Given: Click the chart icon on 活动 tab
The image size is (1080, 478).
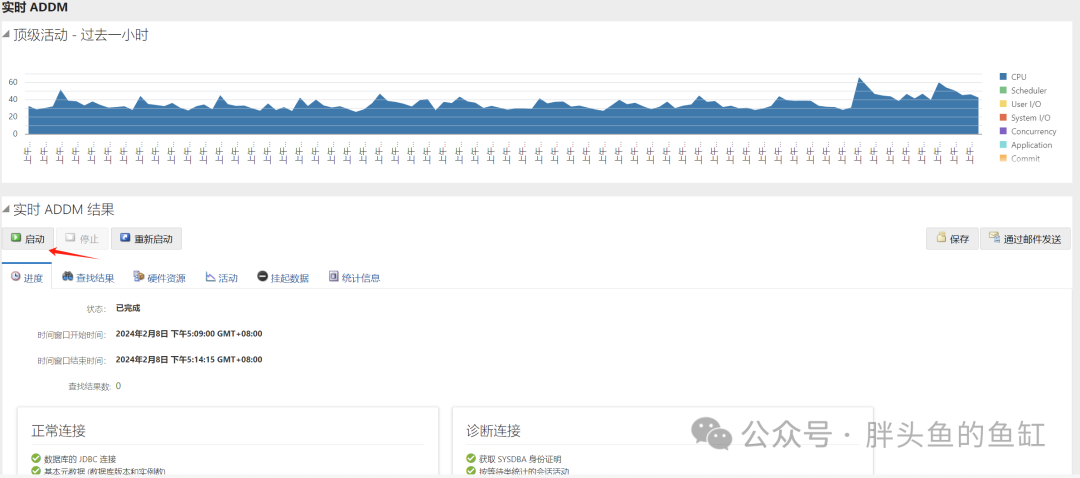Looking at the screenshot, I should tap(210, 277).
